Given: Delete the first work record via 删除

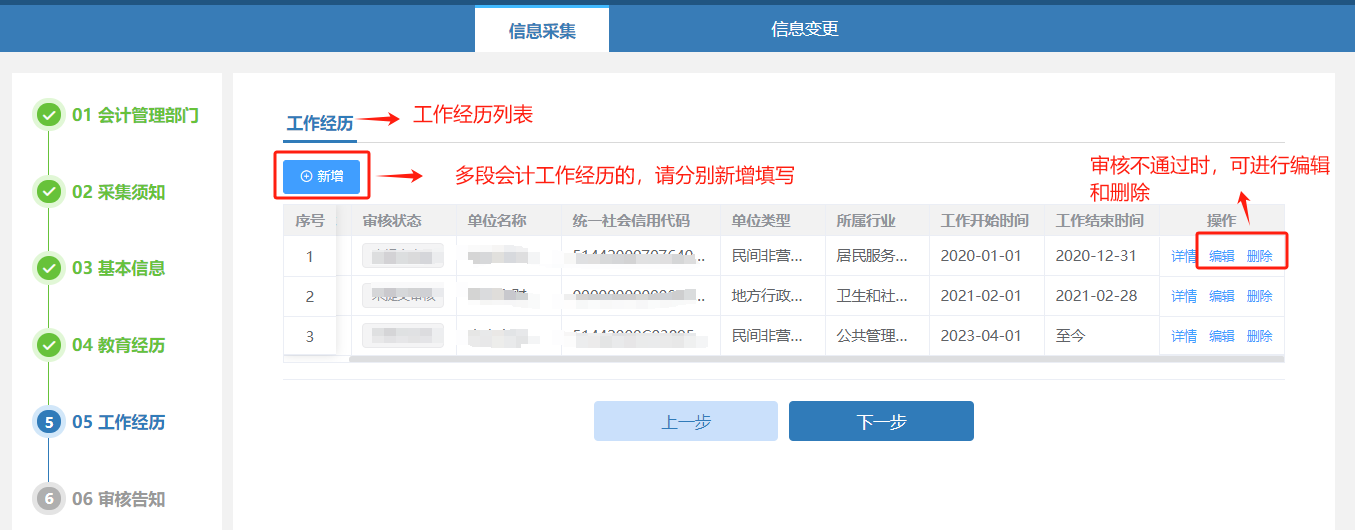Looking at the screenshot, I should click(1259, 256).
